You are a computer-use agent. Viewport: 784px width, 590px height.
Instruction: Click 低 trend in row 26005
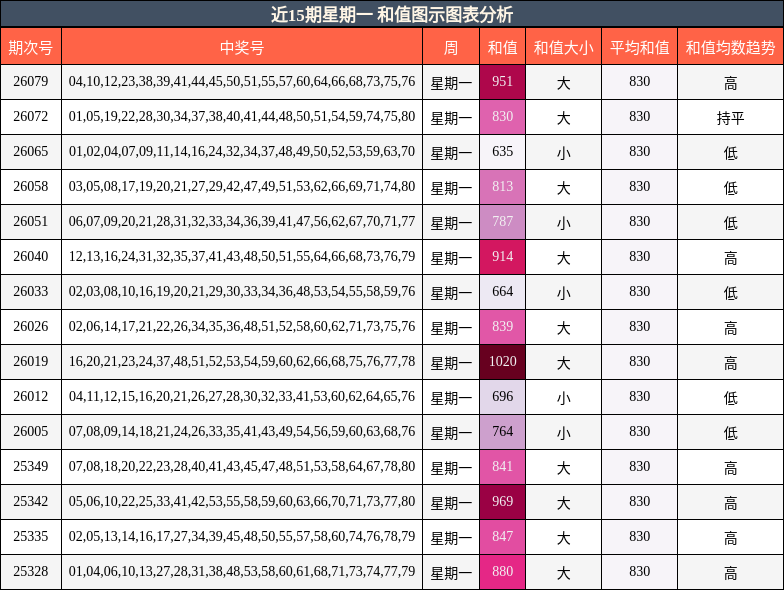[x=730, y=433]
